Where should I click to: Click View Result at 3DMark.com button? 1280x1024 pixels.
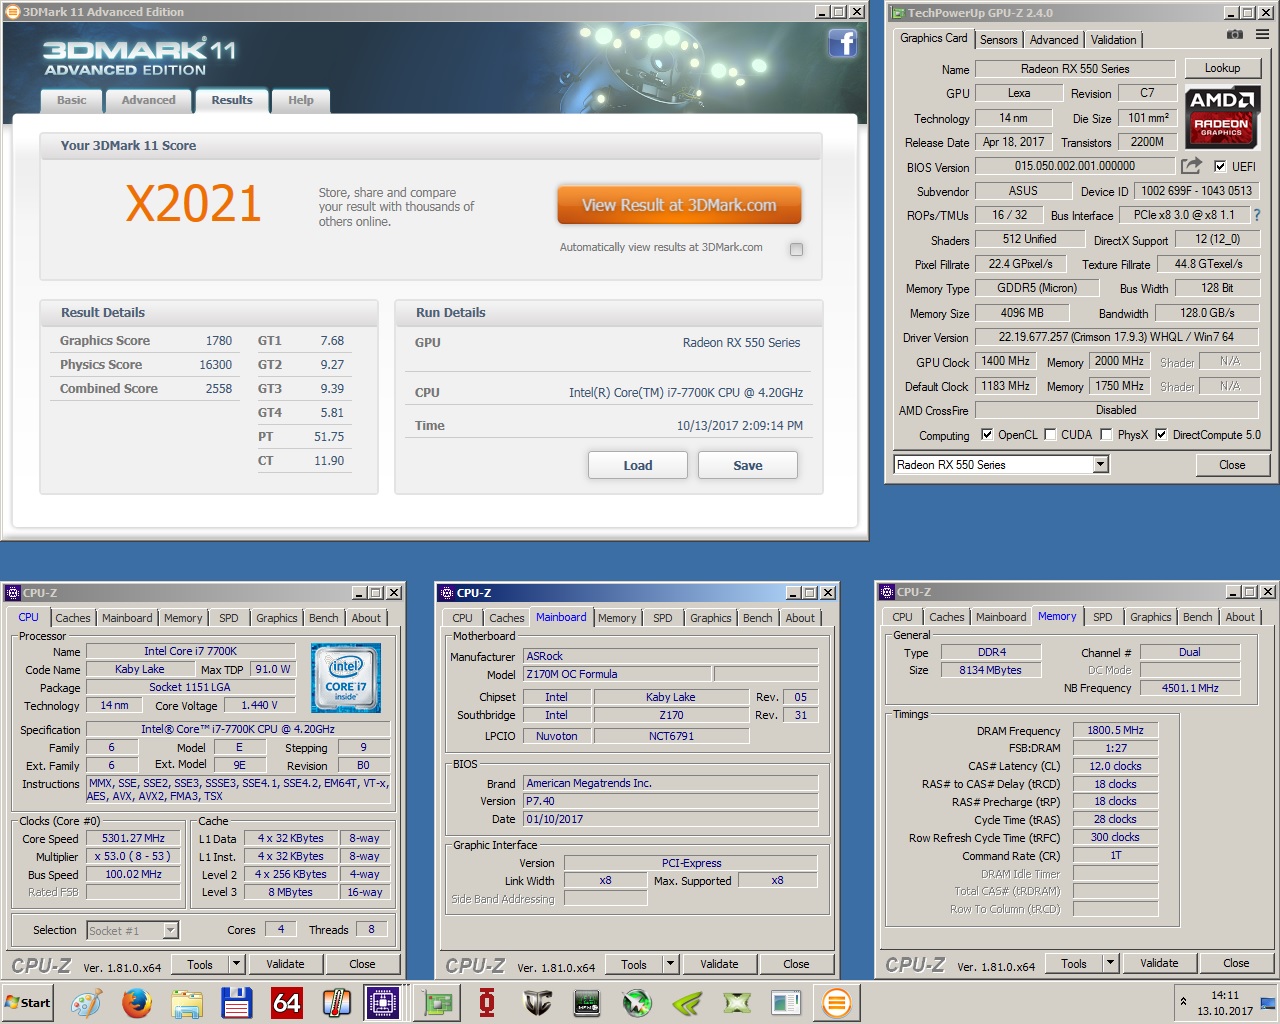pyautogui.click(x=679, y=205)
